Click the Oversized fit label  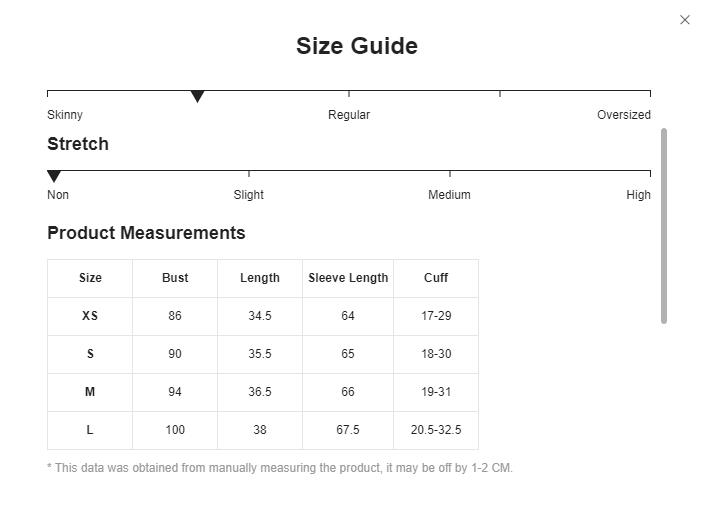(624, 115)
